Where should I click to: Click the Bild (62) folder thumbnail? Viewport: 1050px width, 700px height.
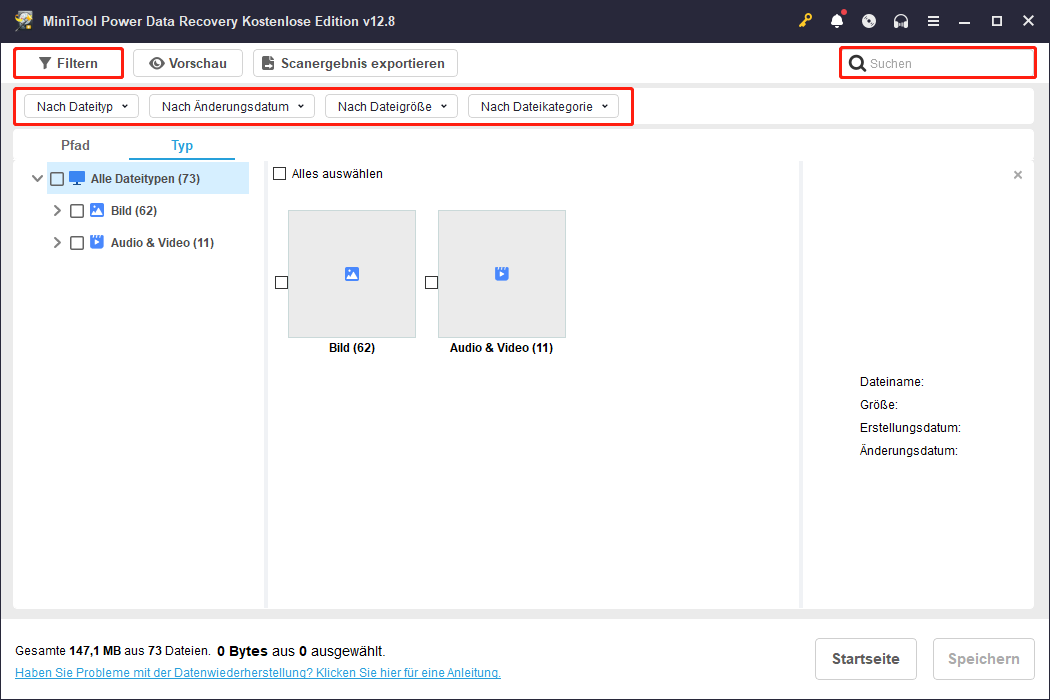point(351,273)
